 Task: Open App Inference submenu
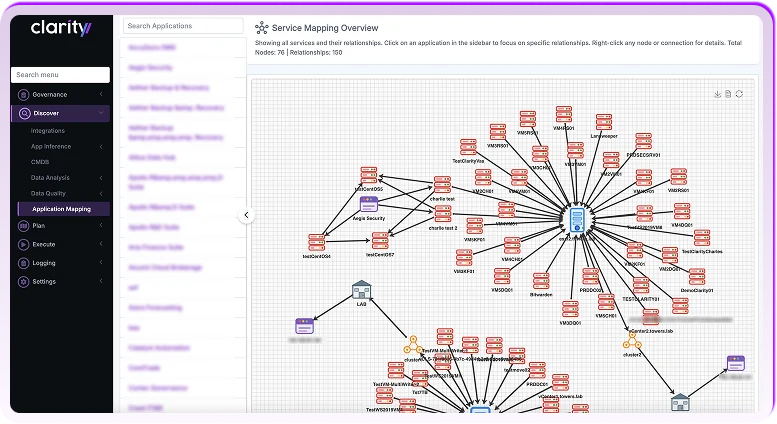[x=51, y=147]
